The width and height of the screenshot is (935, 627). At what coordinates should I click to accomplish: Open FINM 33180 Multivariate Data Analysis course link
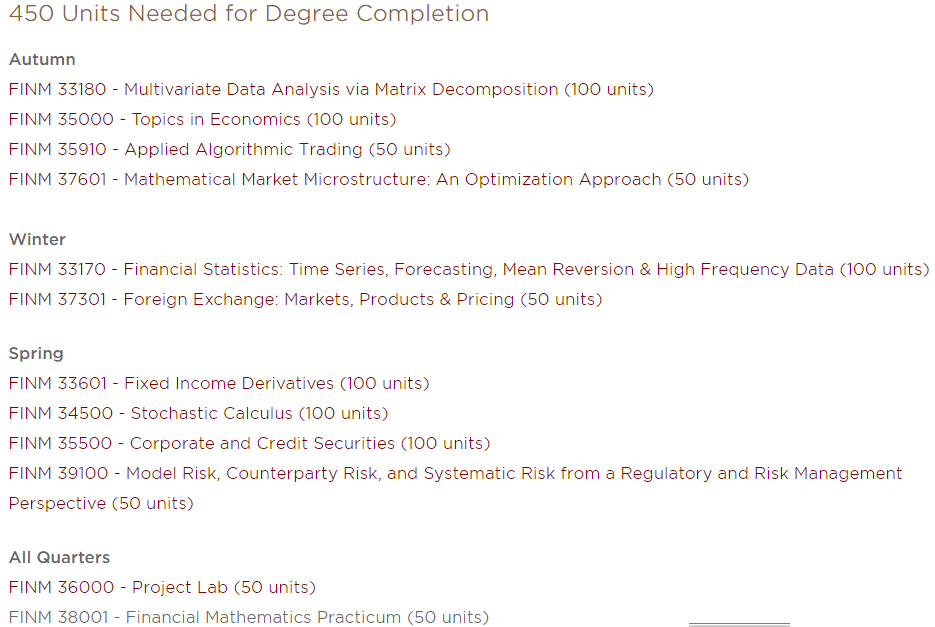click(x=331, y=89)
